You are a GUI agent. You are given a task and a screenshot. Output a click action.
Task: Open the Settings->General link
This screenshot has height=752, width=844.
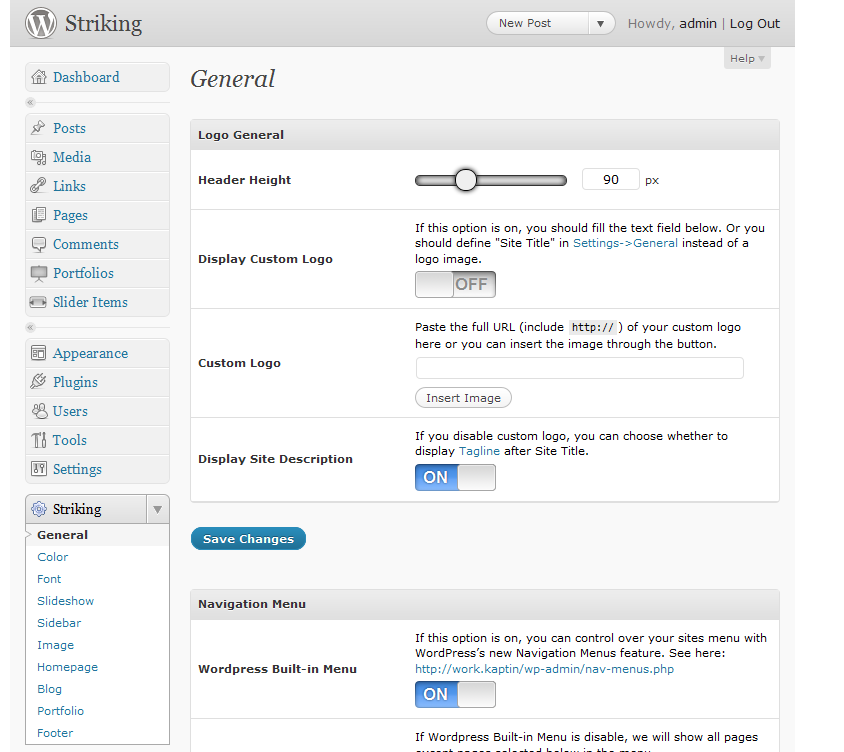[625, 243]
